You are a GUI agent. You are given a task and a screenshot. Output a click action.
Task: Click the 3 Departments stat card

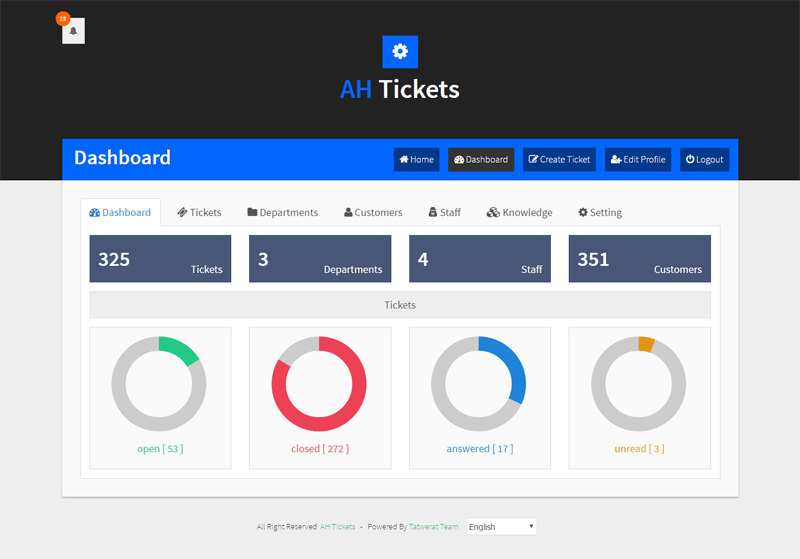pos(320,259)
